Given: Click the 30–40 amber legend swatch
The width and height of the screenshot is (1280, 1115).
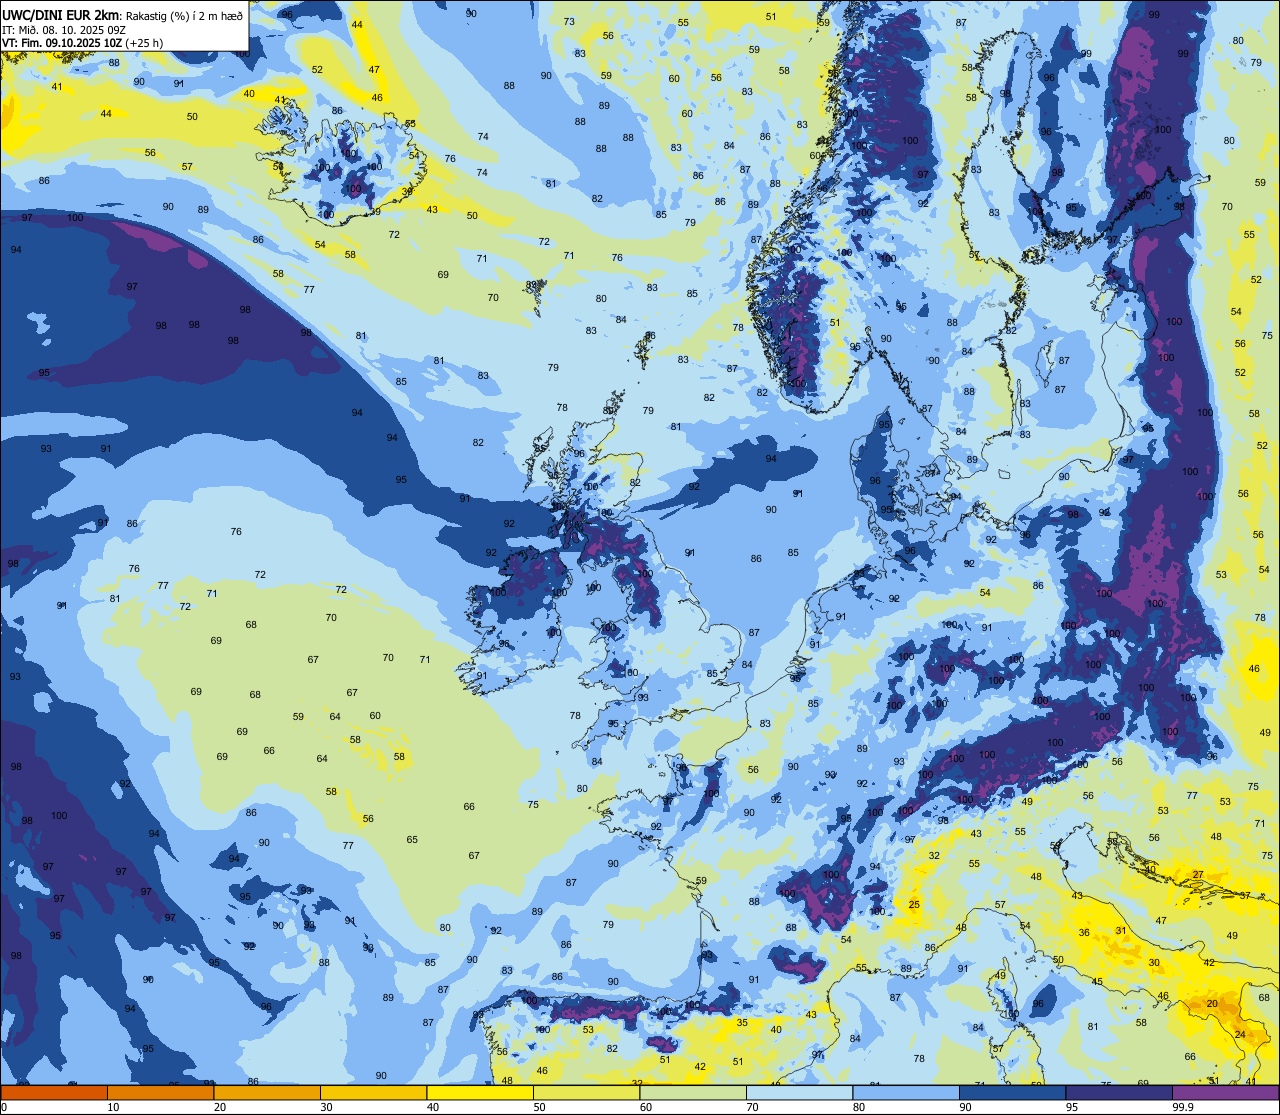Looking at the screenshot, I should pyautogui.click(x=373, y=1092).
